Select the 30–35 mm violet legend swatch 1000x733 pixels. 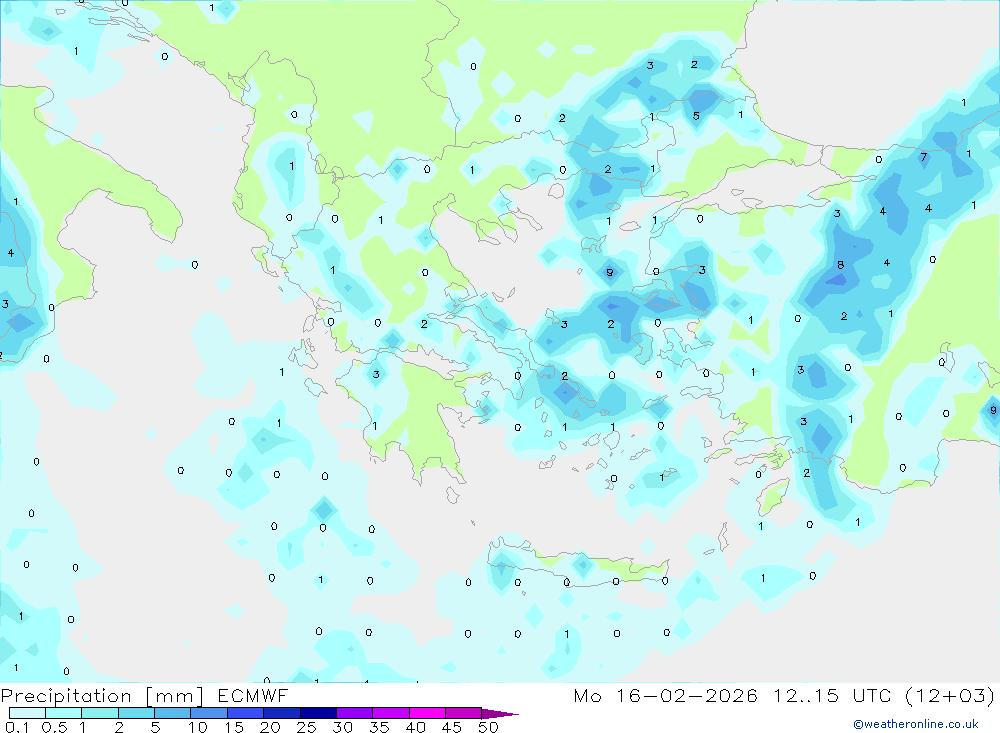(355, 713)
